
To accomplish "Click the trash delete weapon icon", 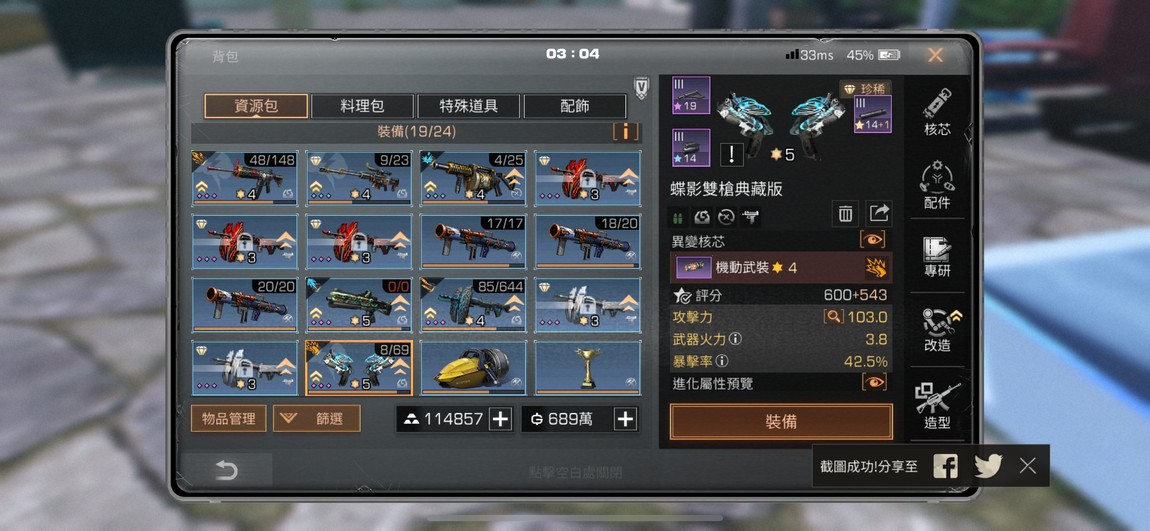I will [x=846, y=214].
